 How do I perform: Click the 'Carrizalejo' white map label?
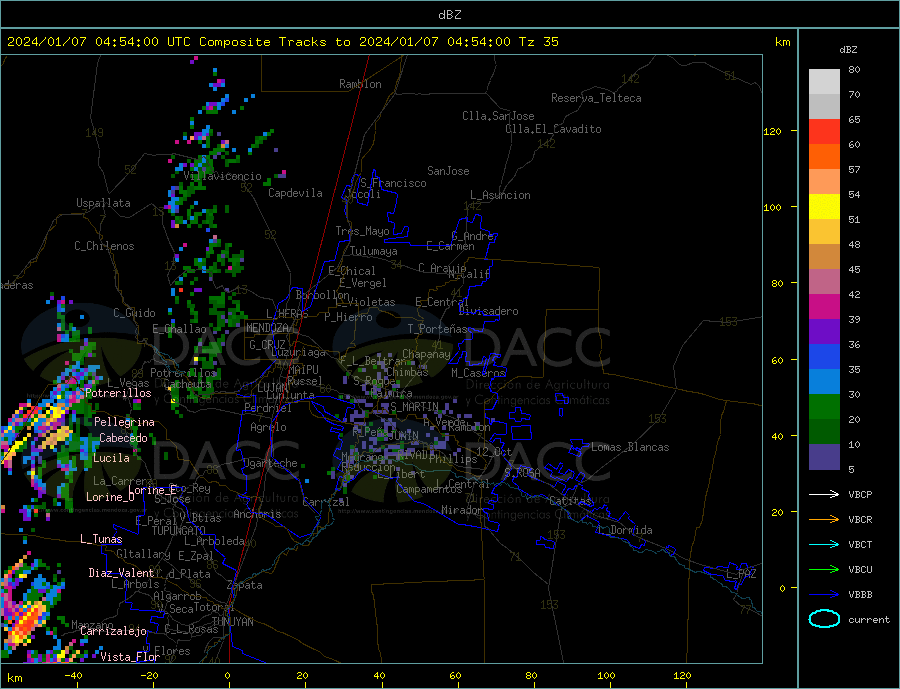[114, 632]
